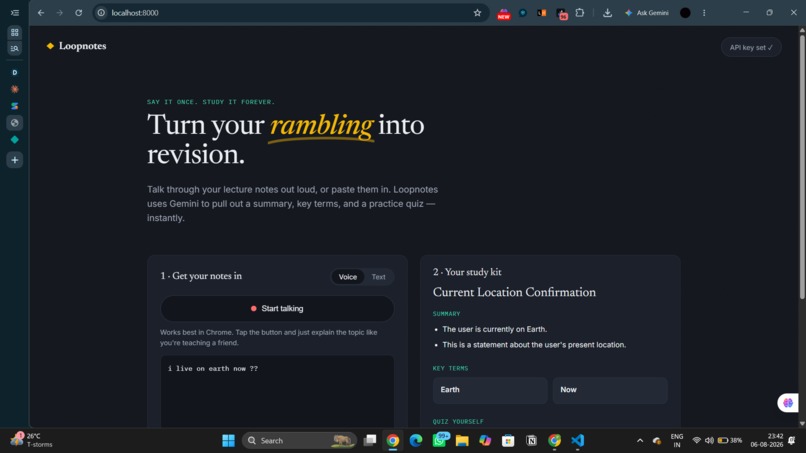The height and width of the screenshot is (453, 806).
Task: Click the QUIZ YOURSELF label
Action: click(458, 422)
